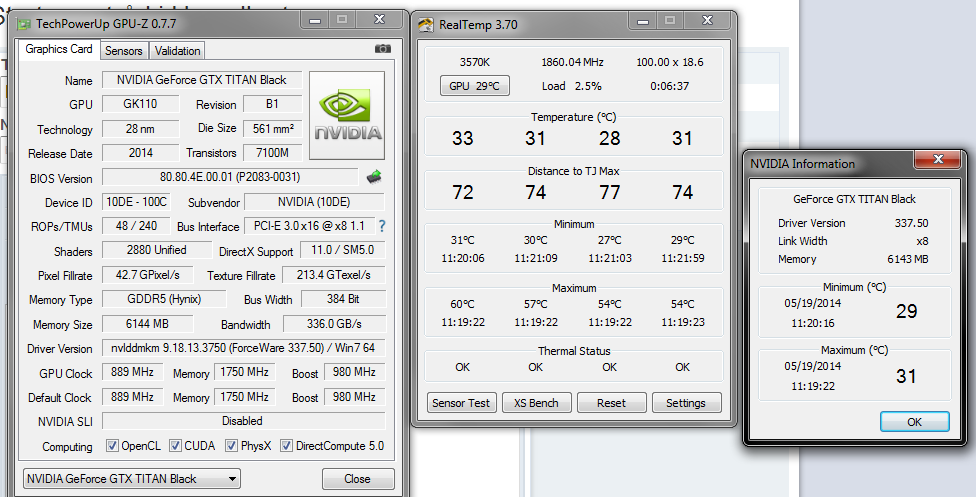Viewport: 976px width, 497px height.
Task: Toggle the DirectCompute 5.0 checkbox
Action: click(x=286, y=445)
